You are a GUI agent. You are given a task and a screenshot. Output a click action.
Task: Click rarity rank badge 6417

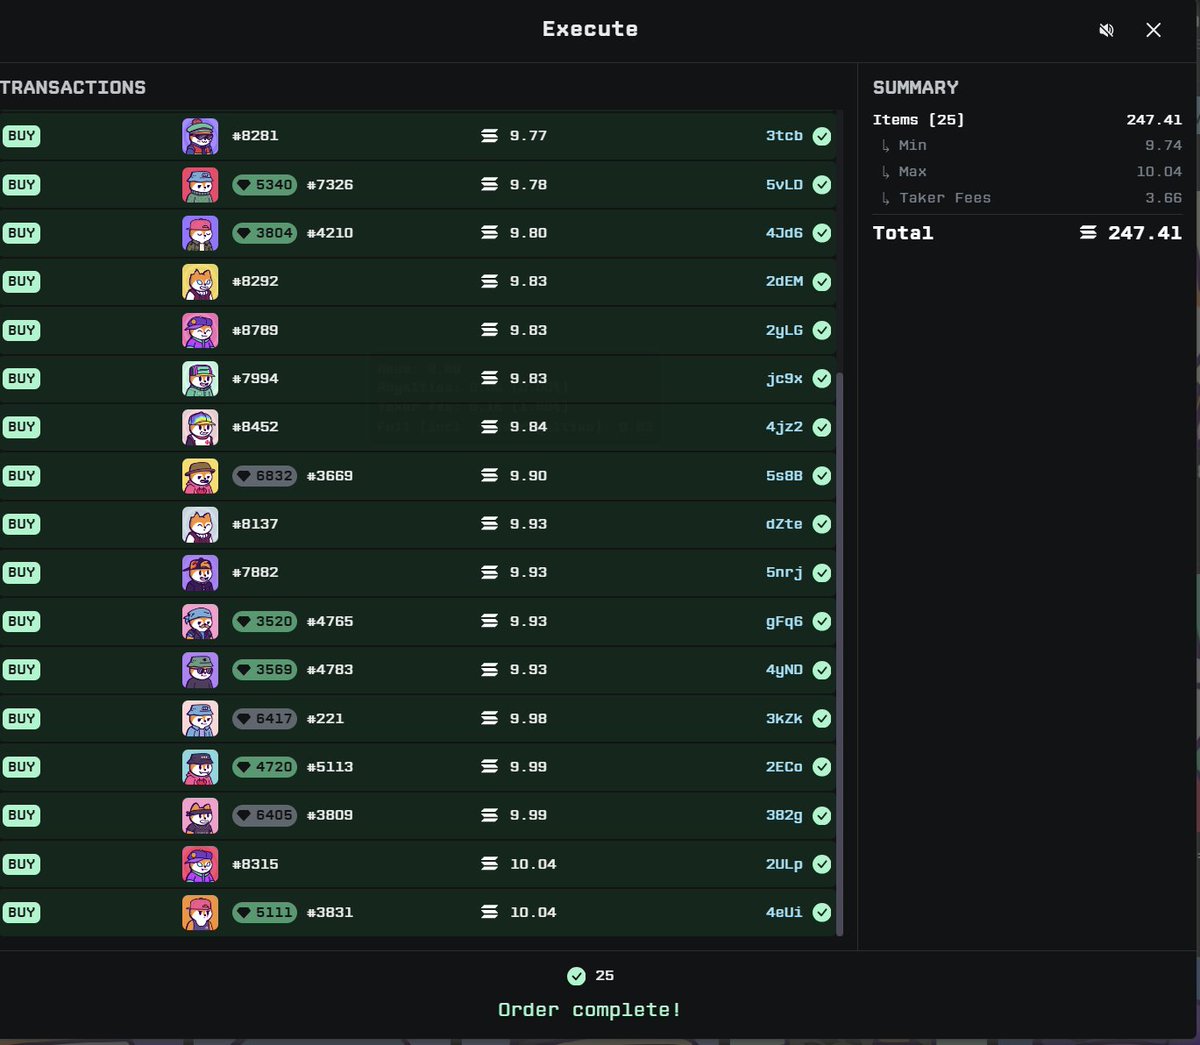(x=264, y=718)
